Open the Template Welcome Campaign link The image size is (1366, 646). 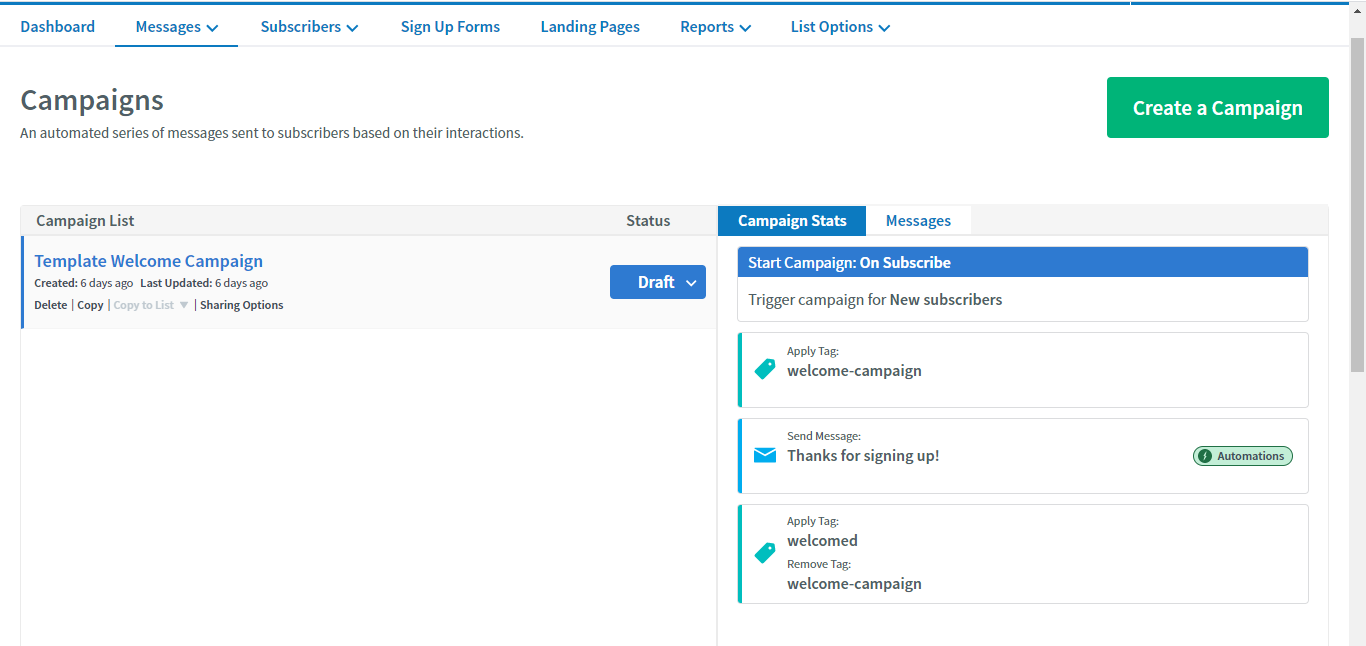pos(149,261)
